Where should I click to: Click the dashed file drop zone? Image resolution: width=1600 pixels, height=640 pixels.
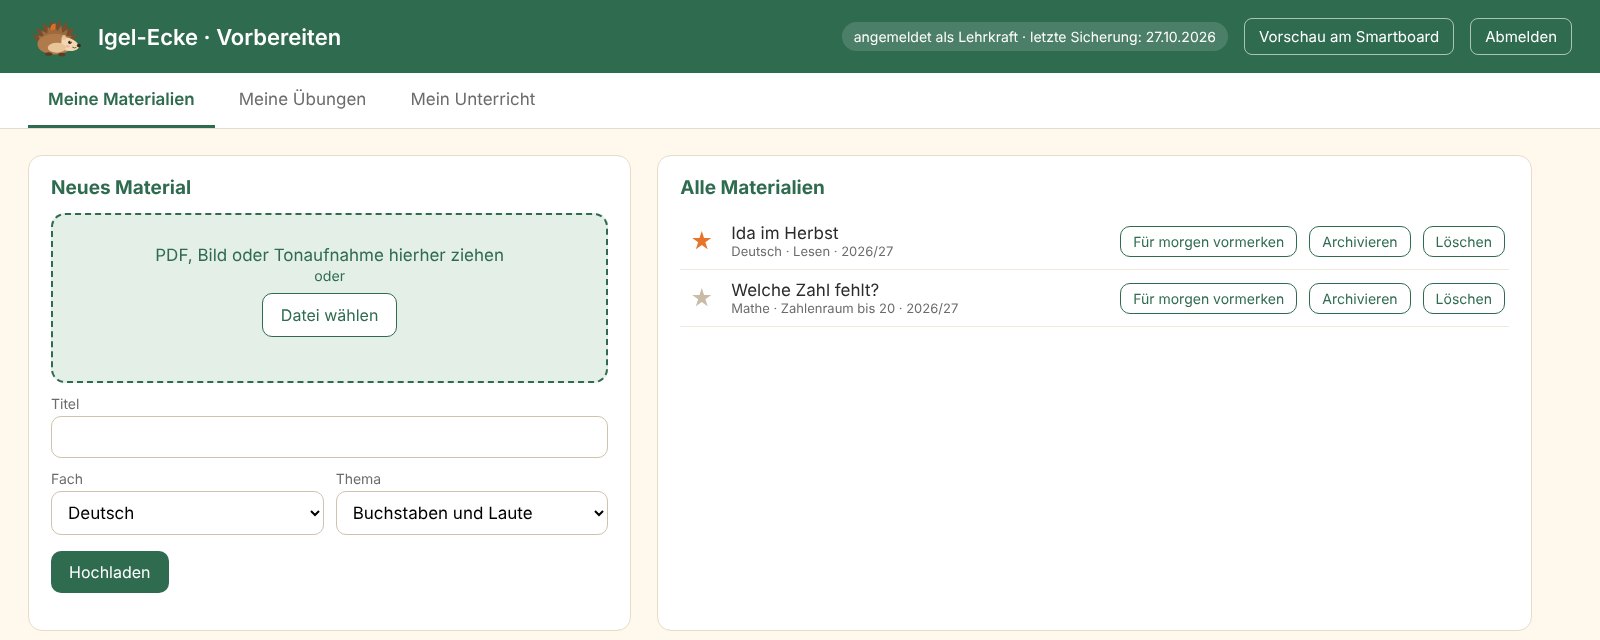329,298
